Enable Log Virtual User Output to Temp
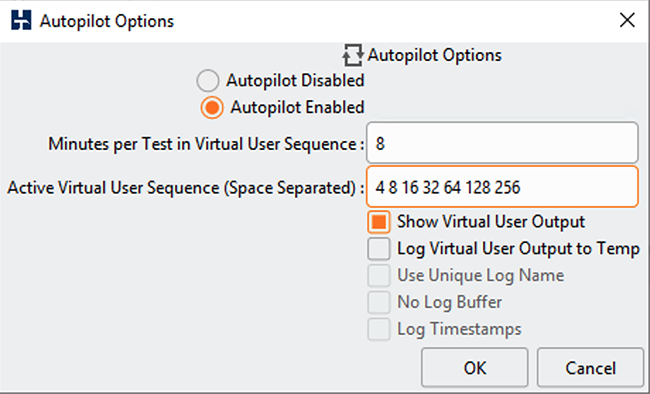 [378, 248]
